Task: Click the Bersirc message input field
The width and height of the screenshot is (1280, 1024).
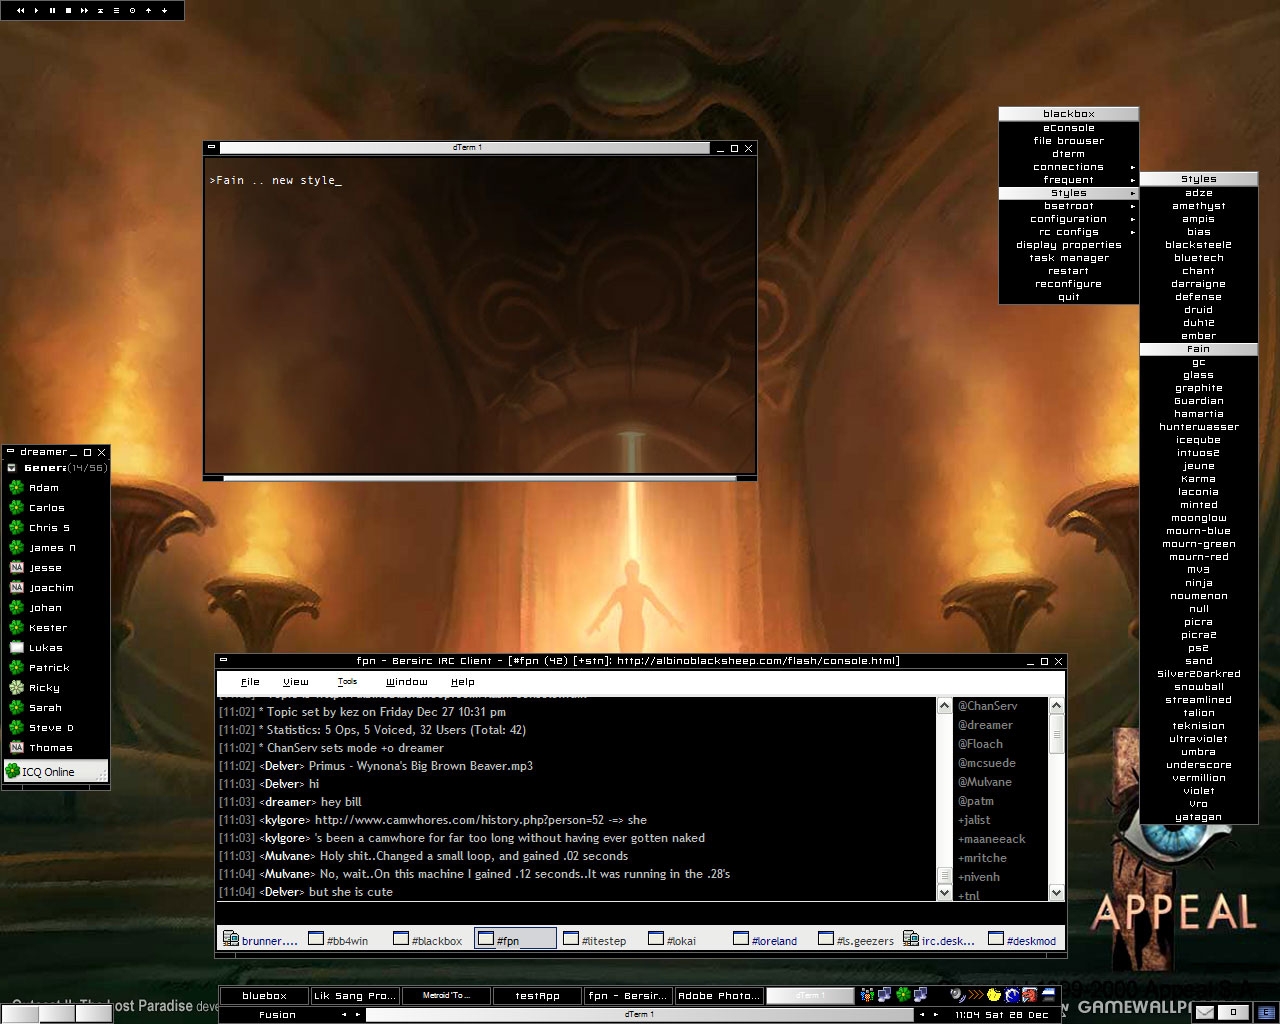Action: pos(640,912)
